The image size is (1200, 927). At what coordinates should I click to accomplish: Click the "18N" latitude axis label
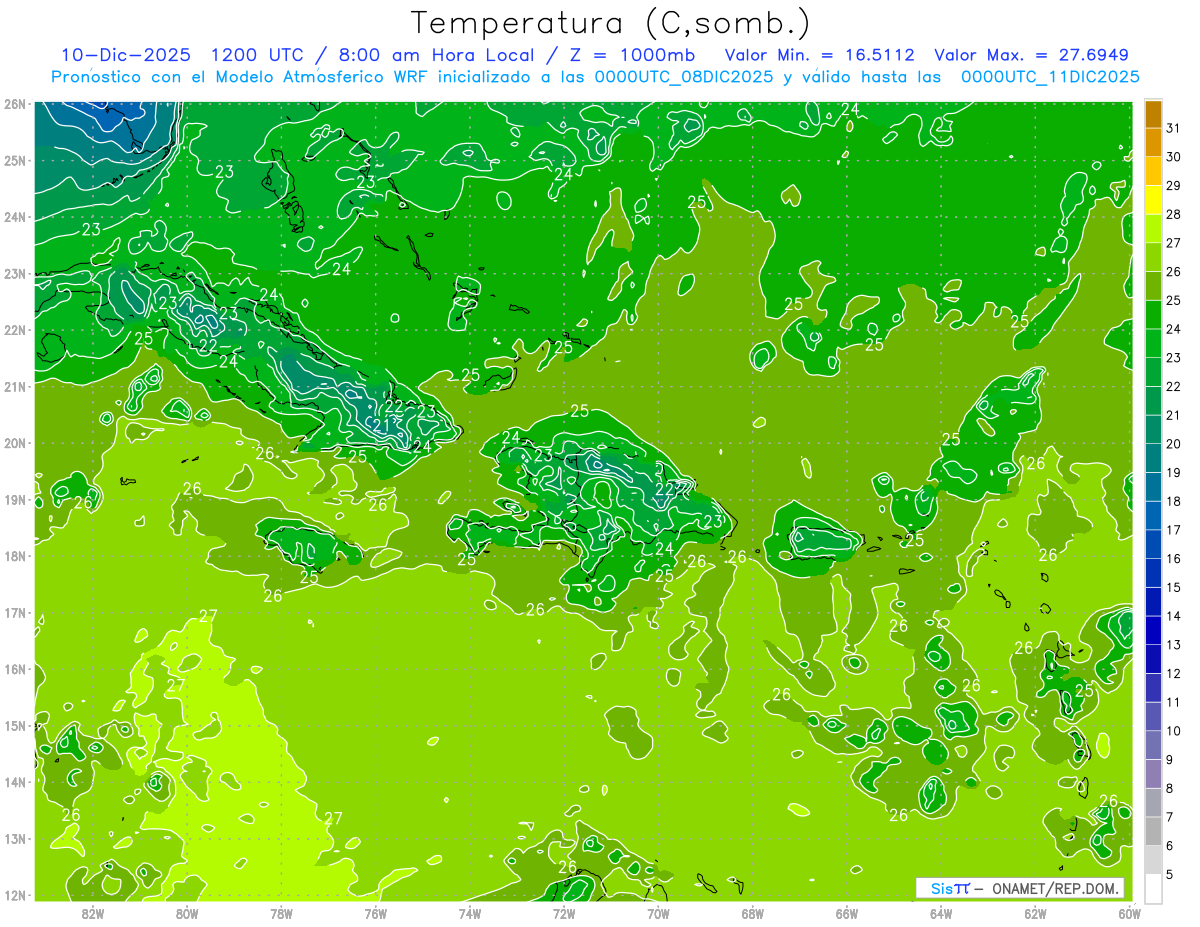pyautogui.click(x=14, y=555)
